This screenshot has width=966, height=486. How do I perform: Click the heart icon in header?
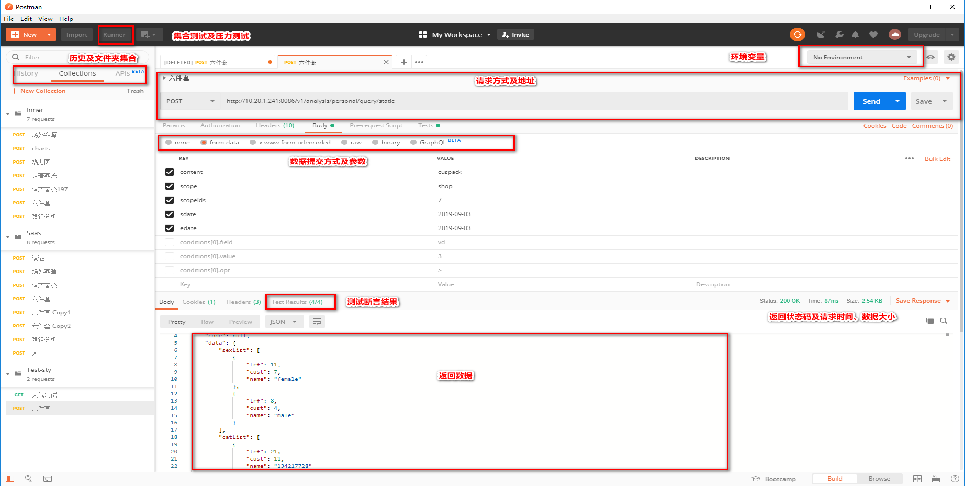[x=873, y=35]
